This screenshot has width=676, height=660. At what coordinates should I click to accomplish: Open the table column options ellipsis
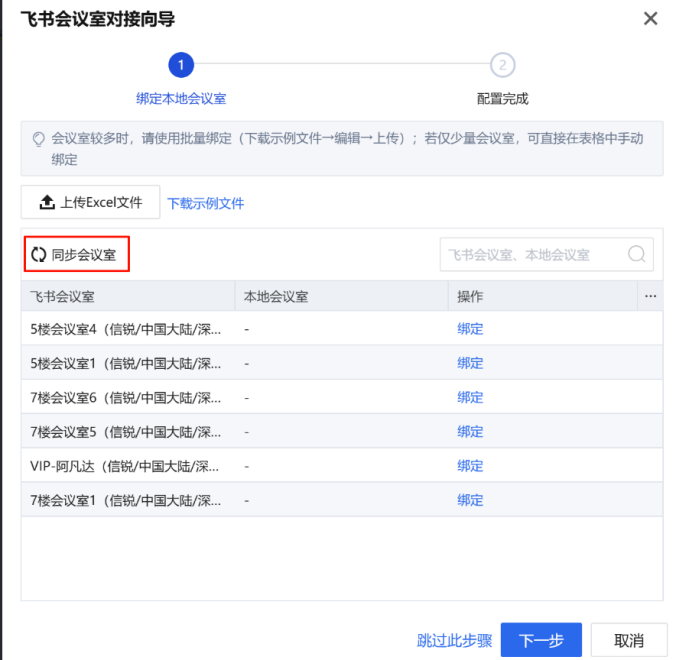(650, 297)
